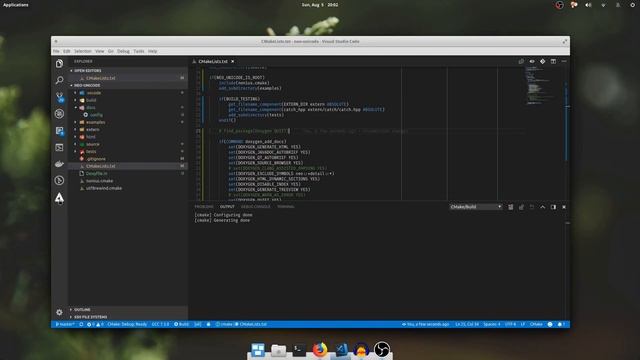Open the Docker view in activity bar

(60, 164)
